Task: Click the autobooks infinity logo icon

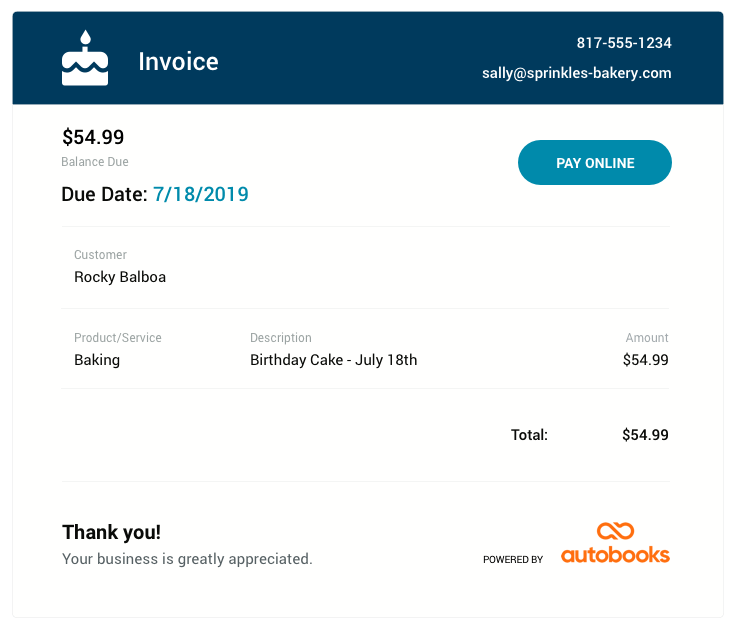Action: (616, 531)
